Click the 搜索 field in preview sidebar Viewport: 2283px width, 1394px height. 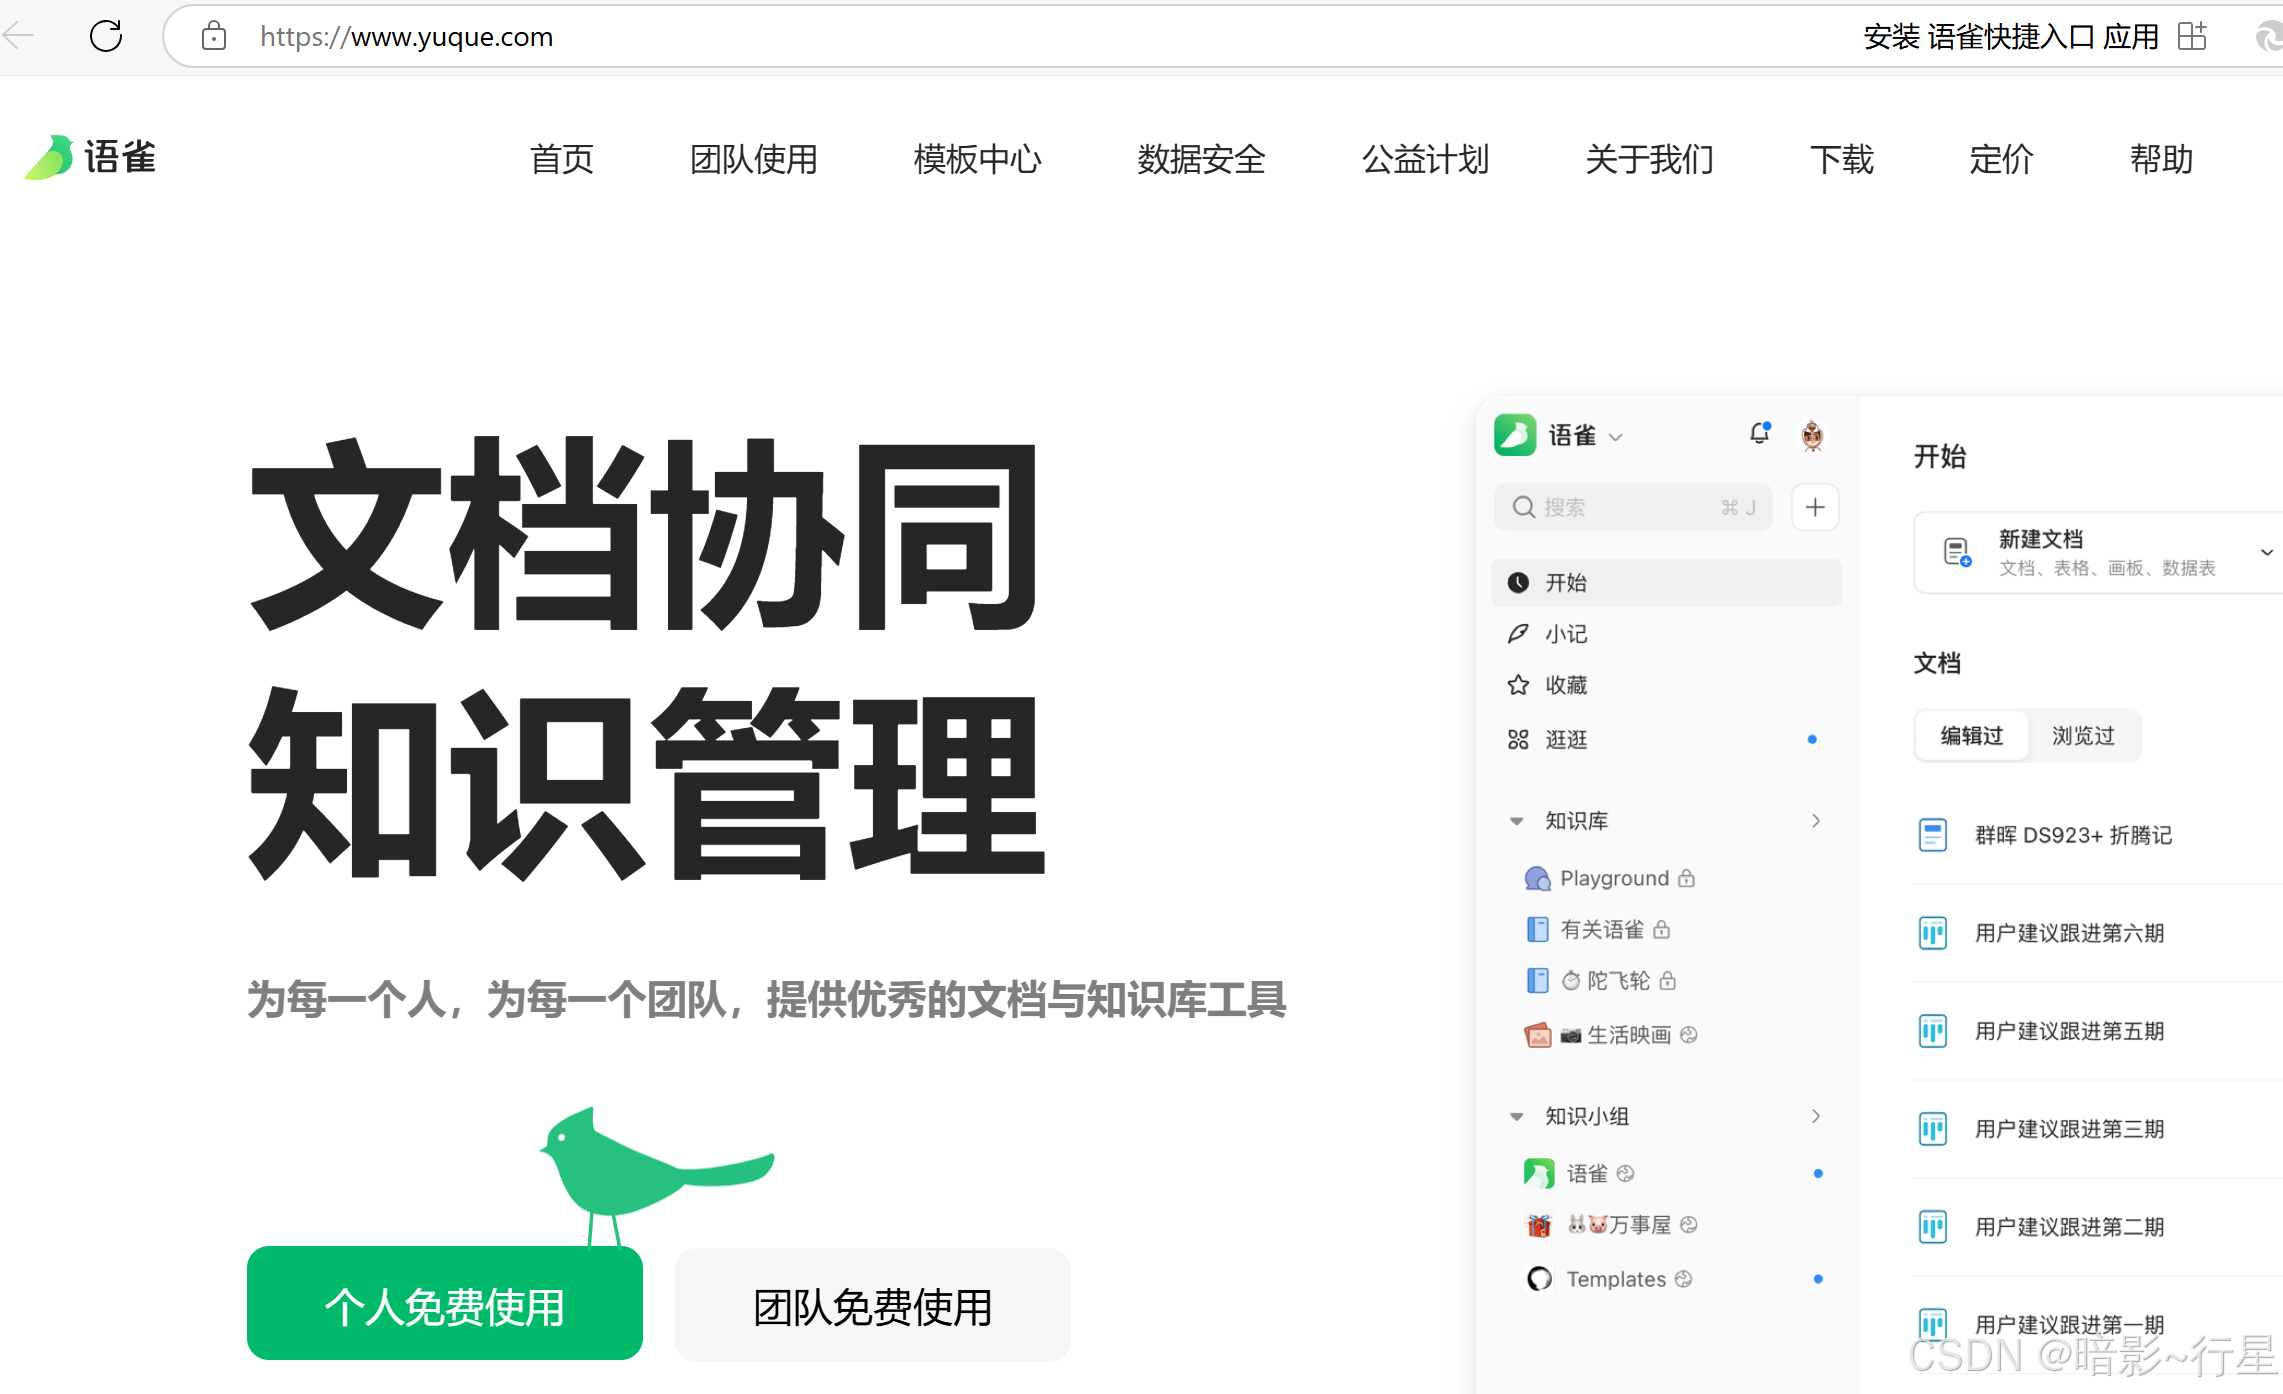tap(1632, 507)
